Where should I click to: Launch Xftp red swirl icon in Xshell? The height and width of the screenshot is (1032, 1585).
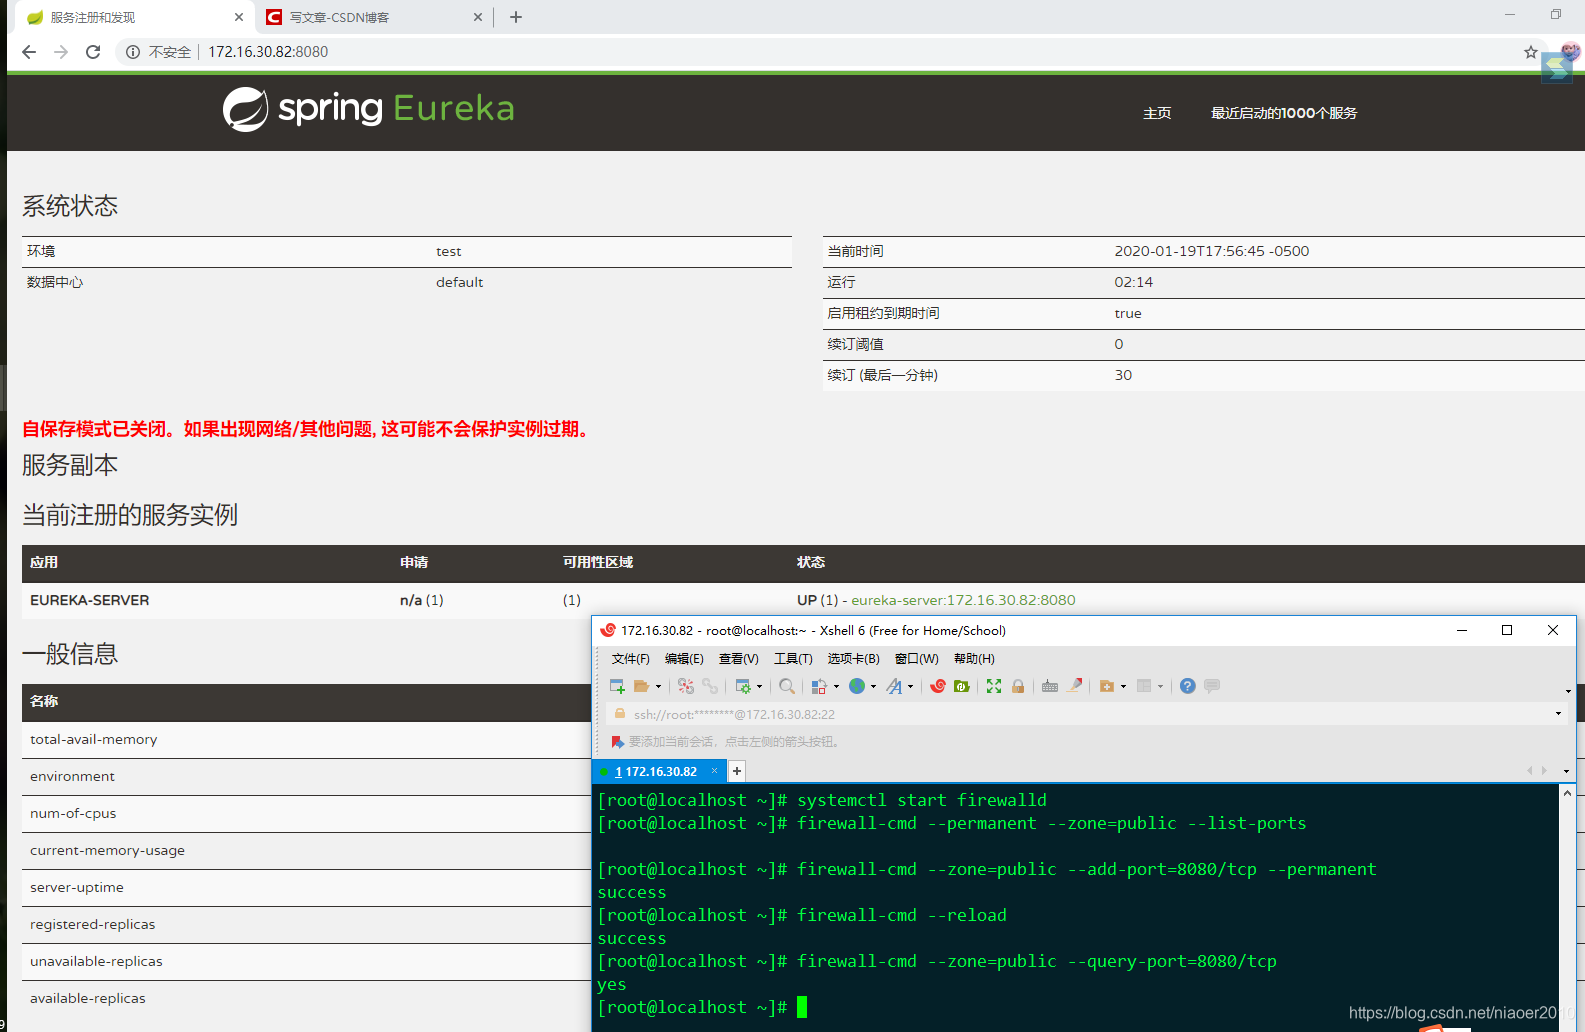click(x=938, y=686)
